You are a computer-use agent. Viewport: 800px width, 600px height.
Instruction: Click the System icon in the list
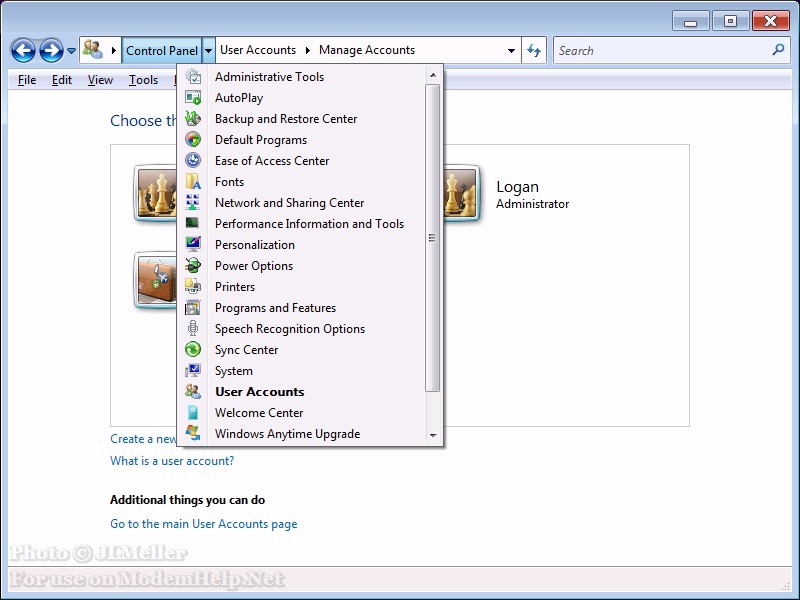(193, 370)
